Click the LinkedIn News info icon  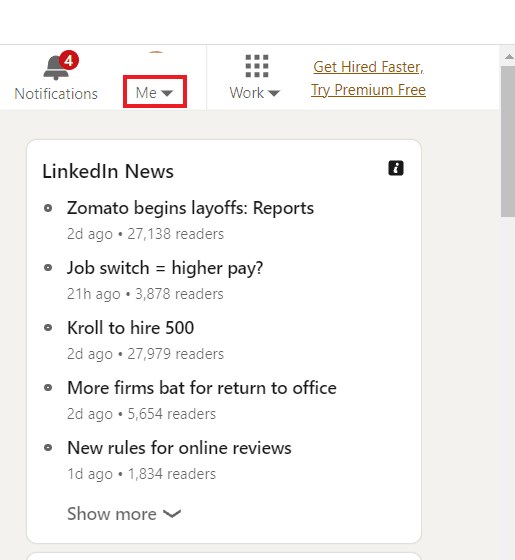[x=396, y=168]
